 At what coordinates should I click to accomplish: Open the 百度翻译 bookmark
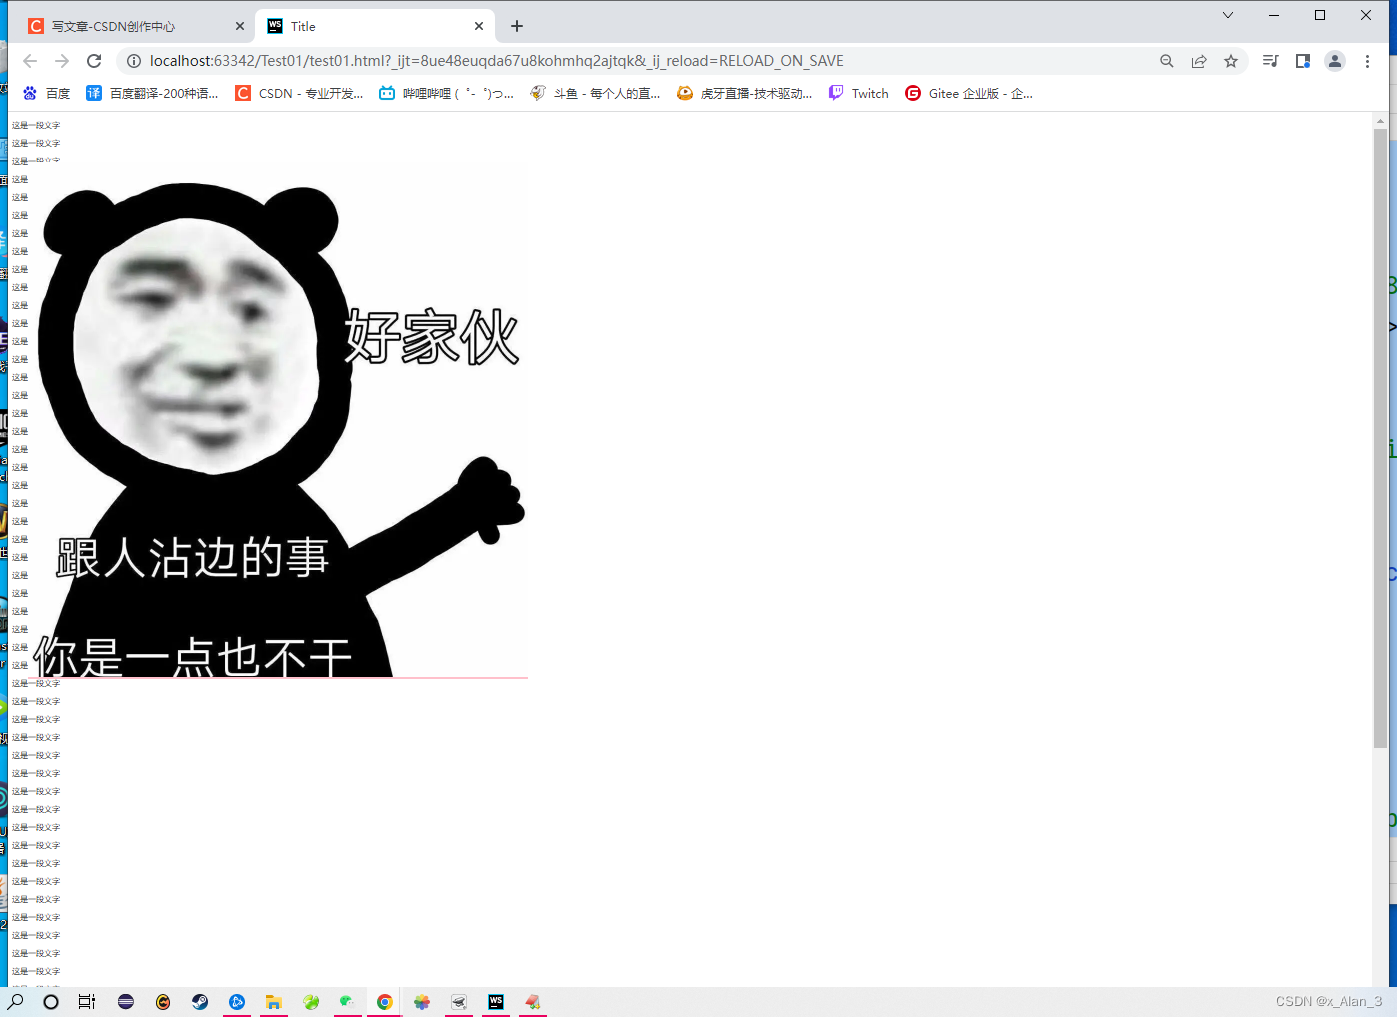pyautogui.click(x=152, y=93)
